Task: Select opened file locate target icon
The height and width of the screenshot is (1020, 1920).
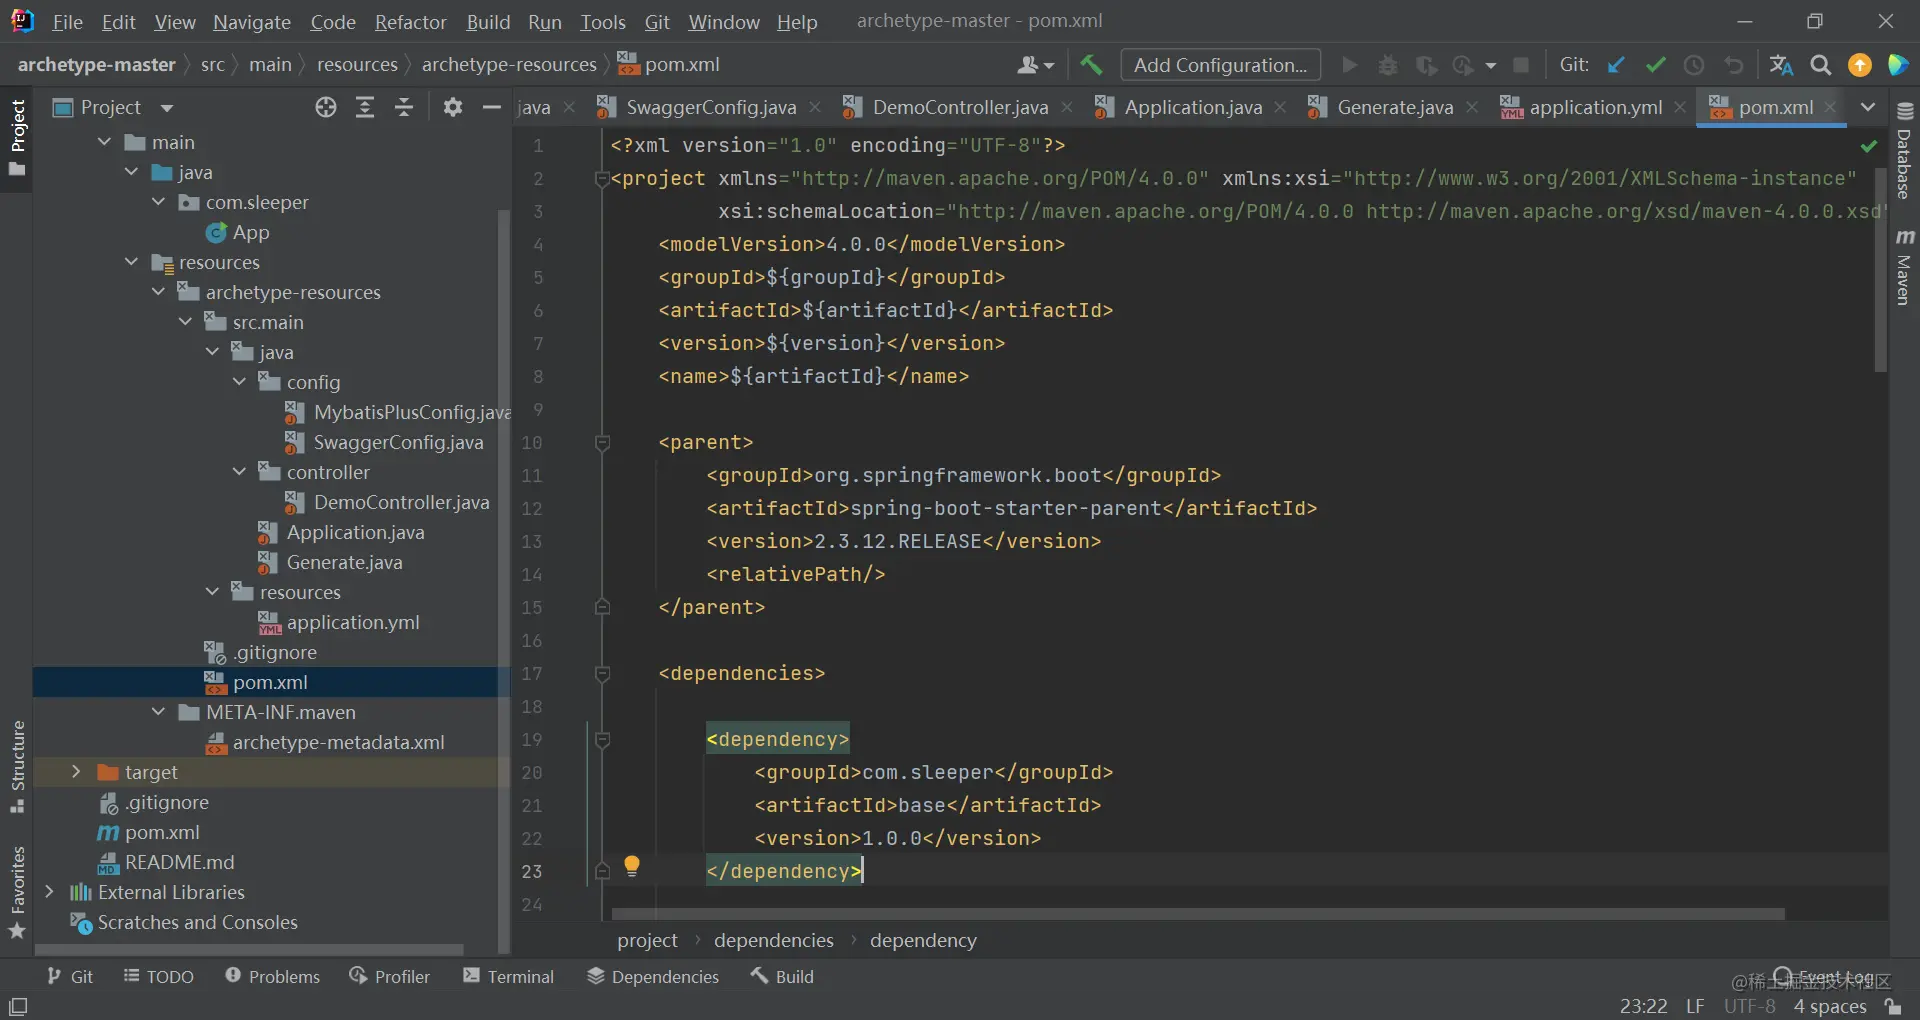Action: [x=326, y=107]
